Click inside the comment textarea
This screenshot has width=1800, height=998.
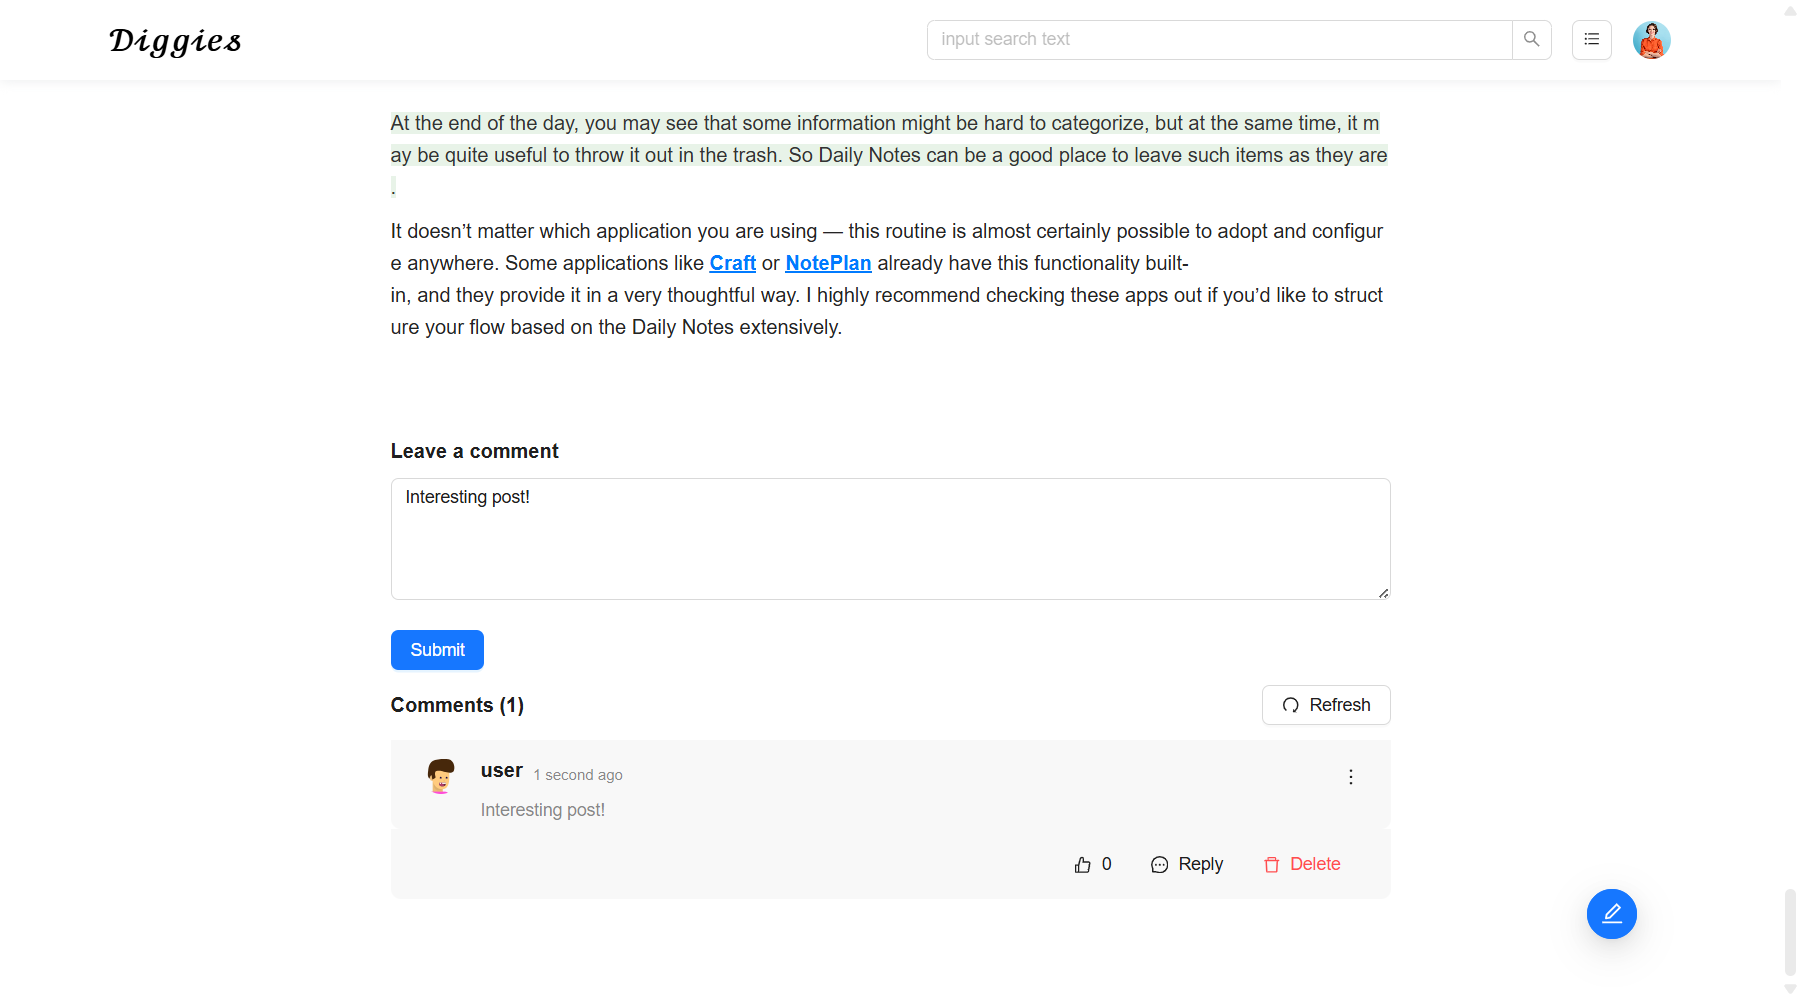tap(890, 539)
